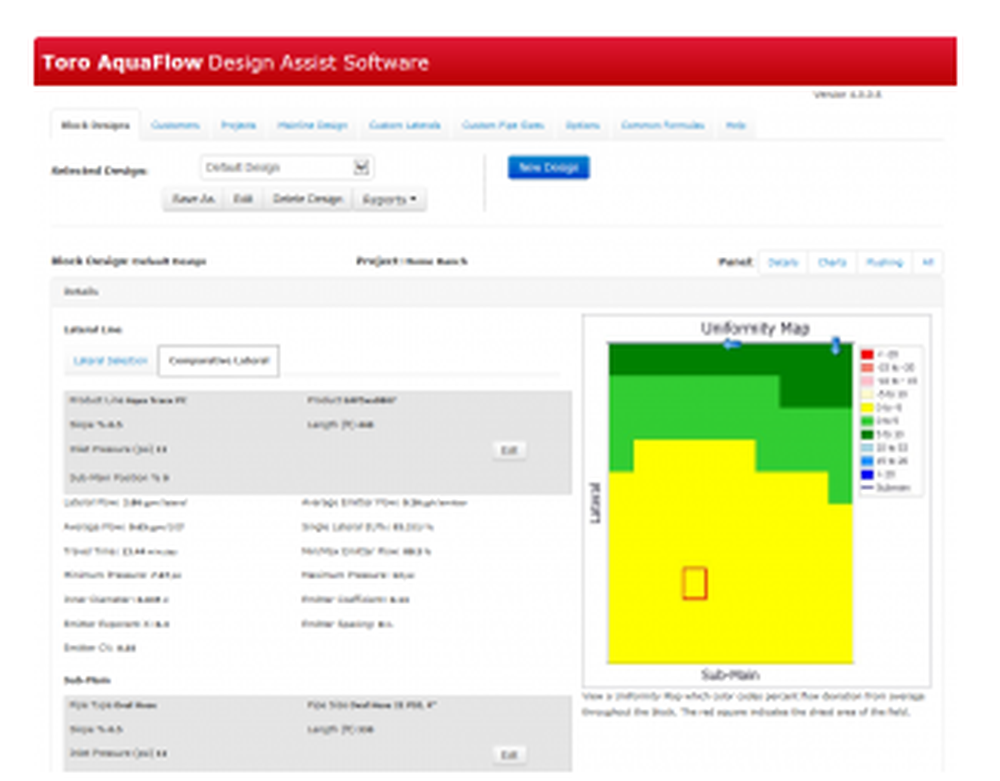The width and height of the screenshot is (1000, 781).
Task: Select the Comparative Lateral tab
Action: 219,361
